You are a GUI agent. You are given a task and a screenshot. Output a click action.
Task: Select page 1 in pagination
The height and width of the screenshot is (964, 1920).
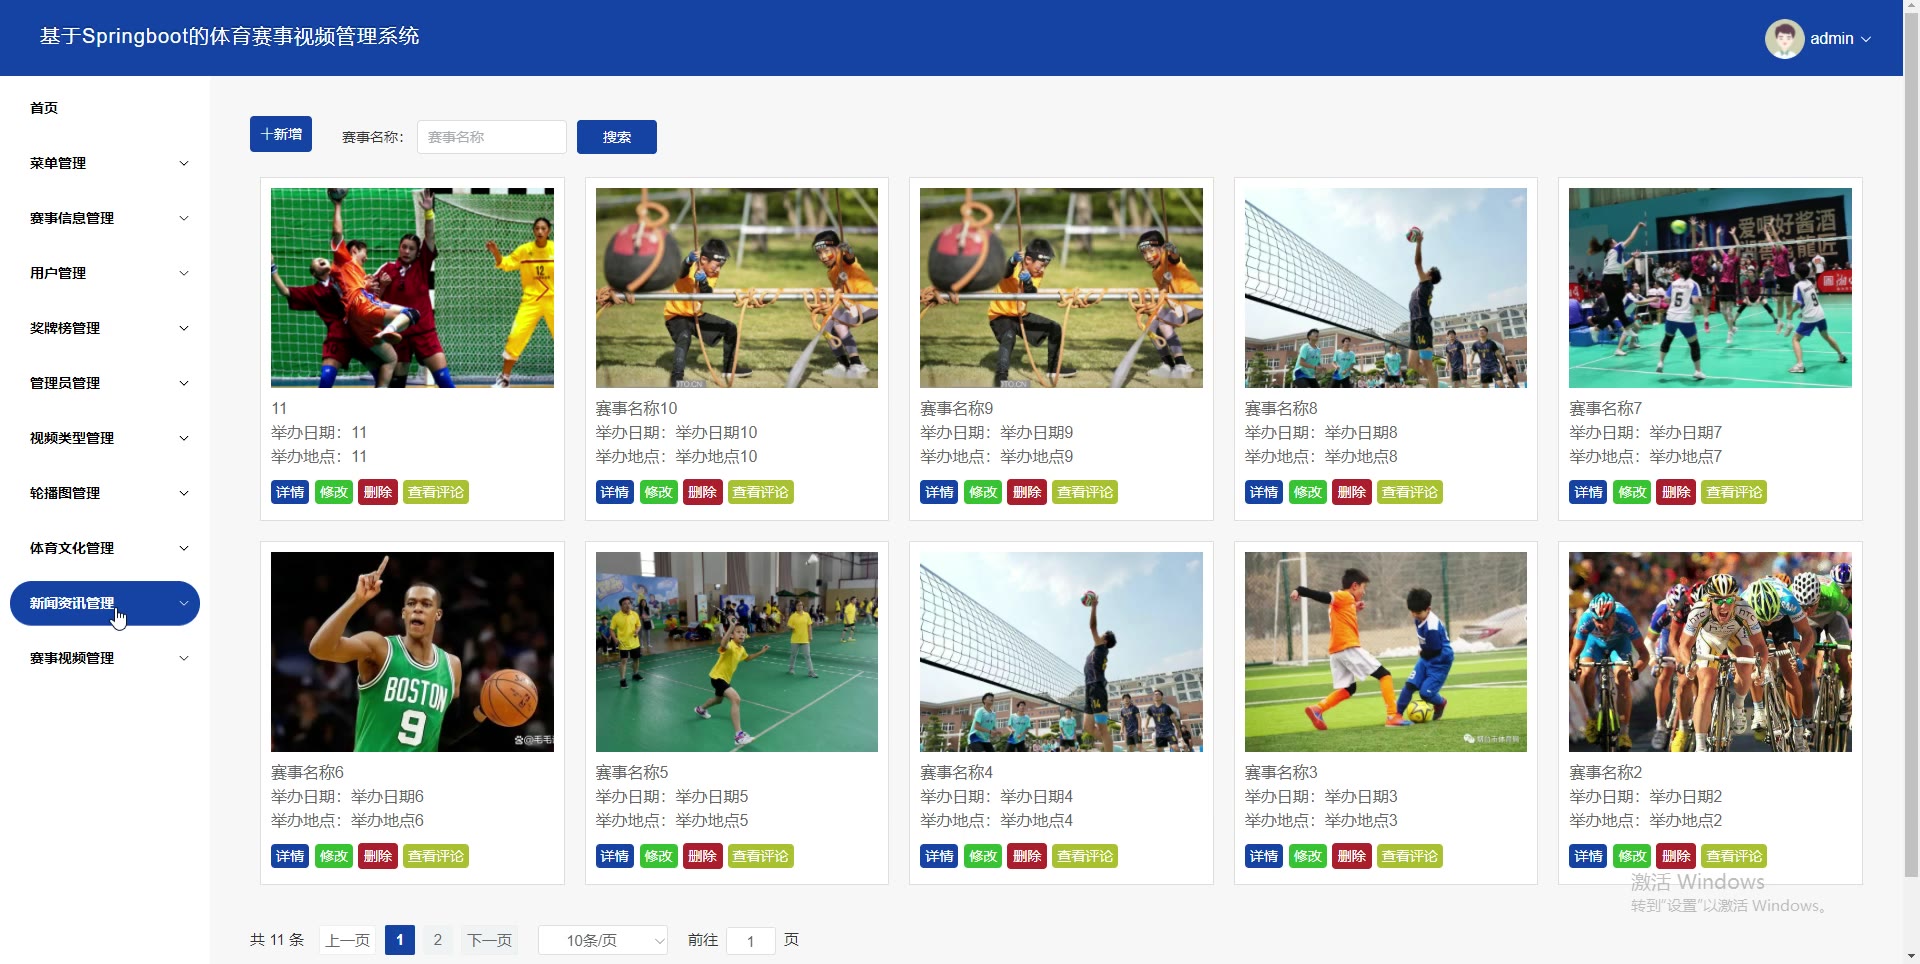[x=400, y=940]
